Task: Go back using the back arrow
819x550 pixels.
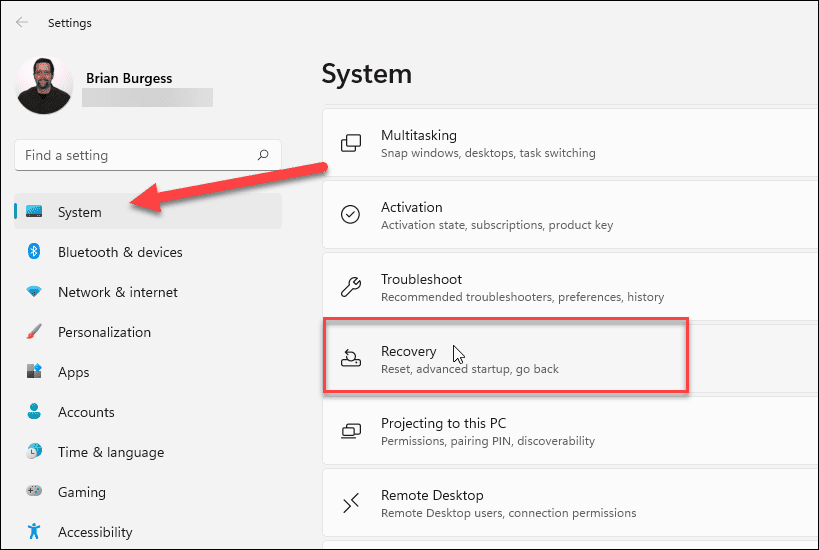Action: click(21, 22)
